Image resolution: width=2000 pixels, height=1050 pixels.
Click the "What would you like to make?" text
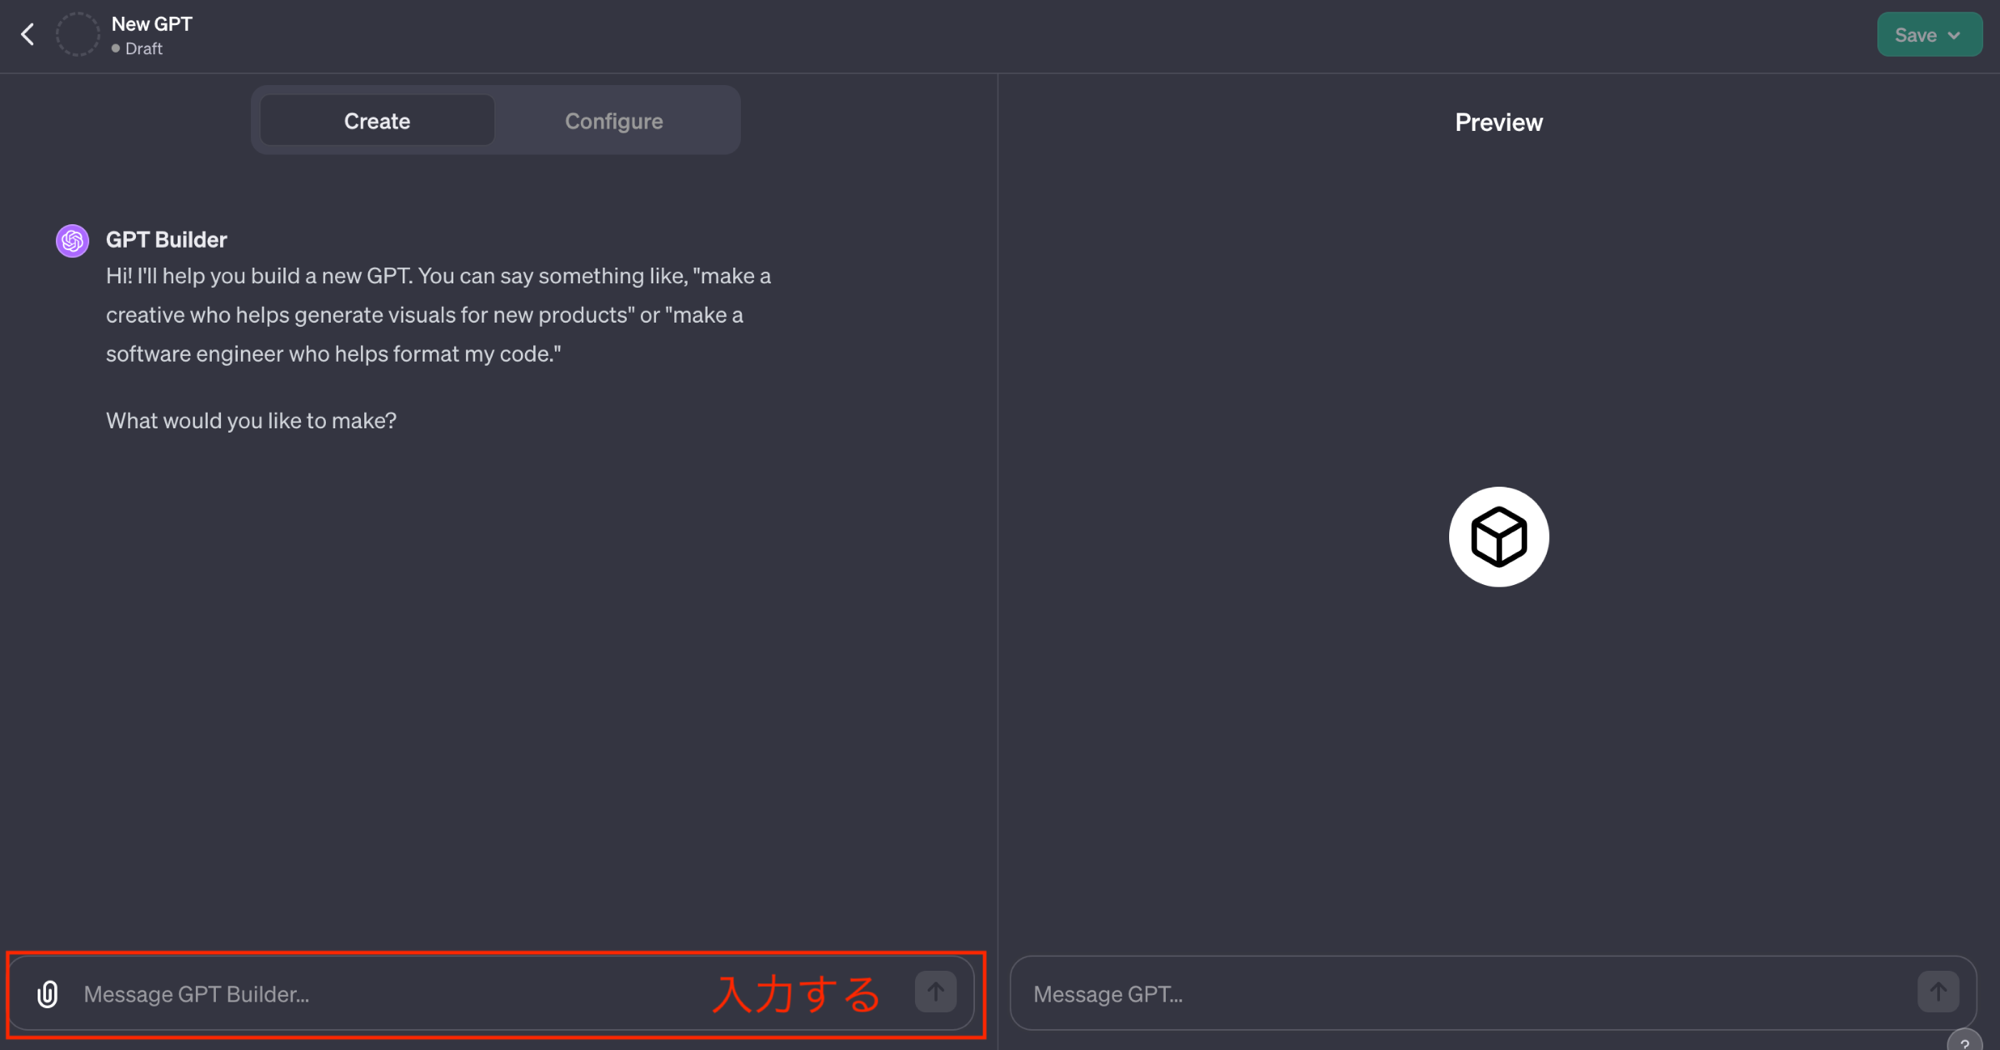coord(251,420)
